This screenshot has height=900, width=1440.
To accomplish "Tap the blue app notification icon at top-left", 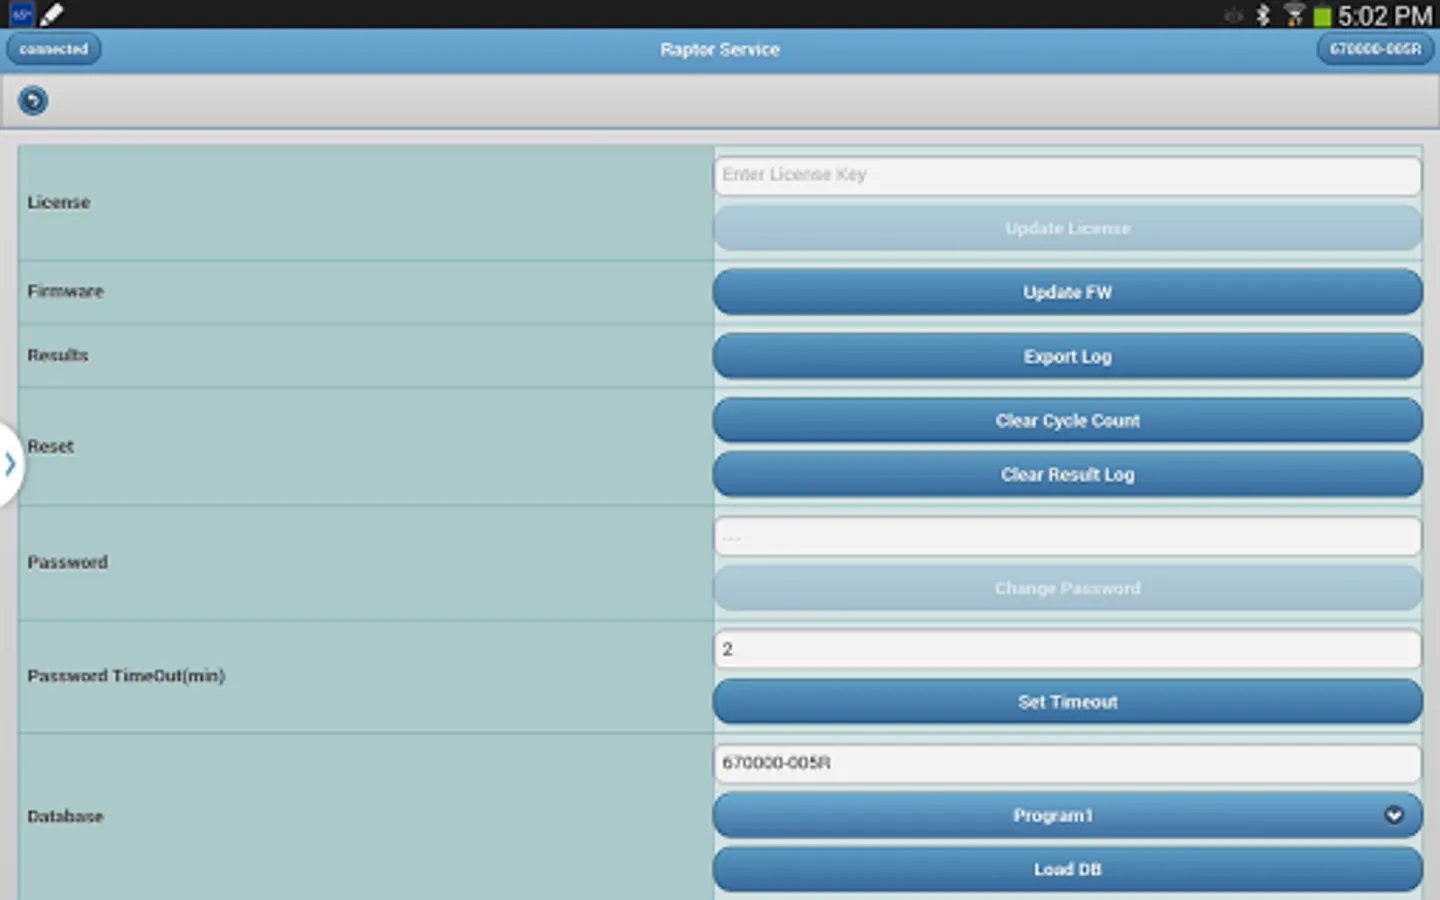I will pyautogui.click(x=21, y=14).
